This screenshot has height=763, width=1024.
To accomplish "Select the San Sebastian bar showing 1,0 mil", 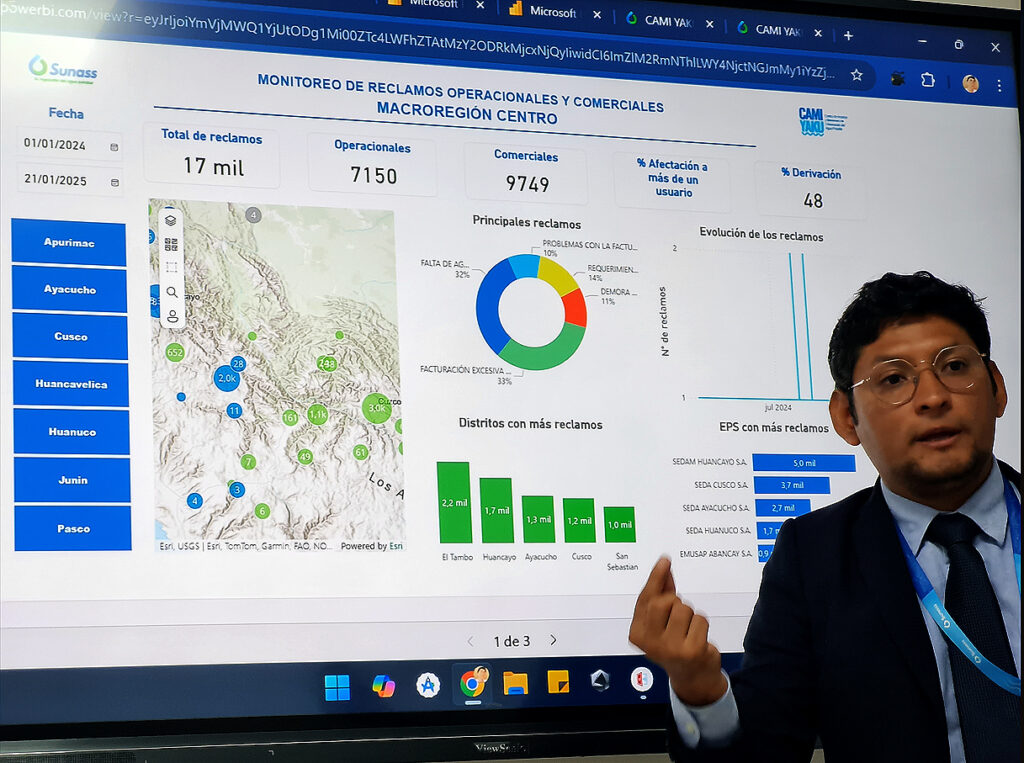I will coord(619,525).
